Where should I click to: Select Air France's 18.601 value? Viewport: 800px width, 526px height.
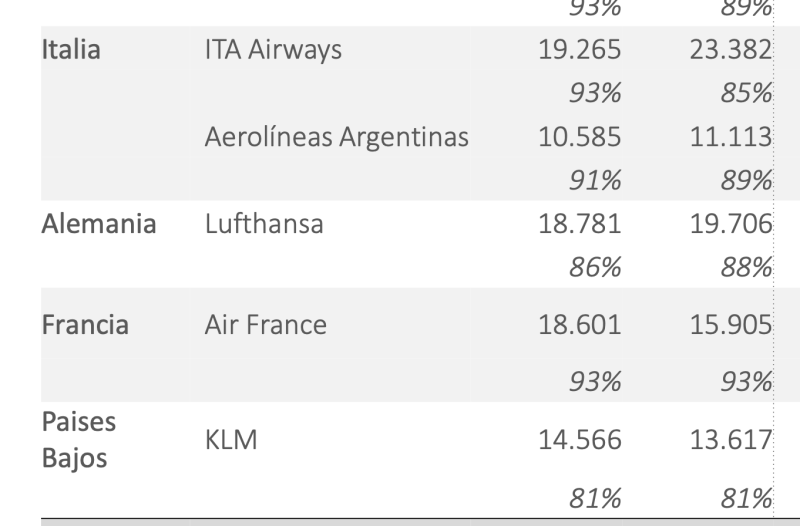[x=580, y=325]
